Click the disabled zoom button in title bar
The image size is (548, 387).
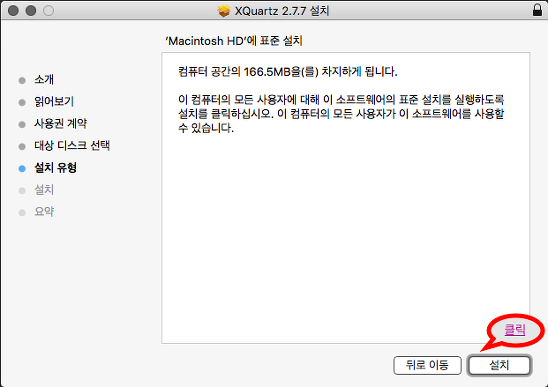pos(49,11)
